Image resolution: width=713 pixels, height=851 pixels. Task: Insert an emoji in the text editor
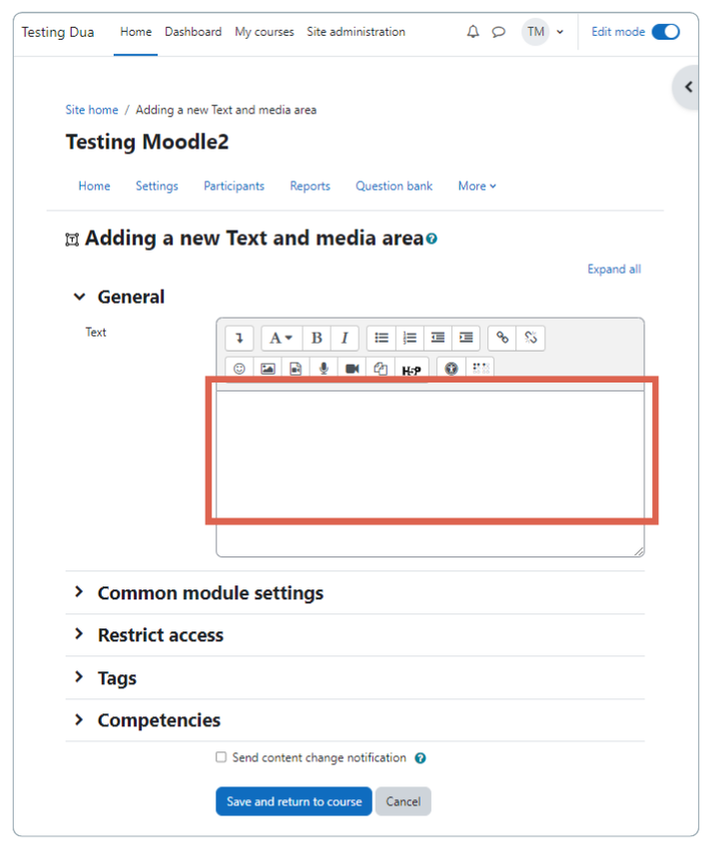239,368
